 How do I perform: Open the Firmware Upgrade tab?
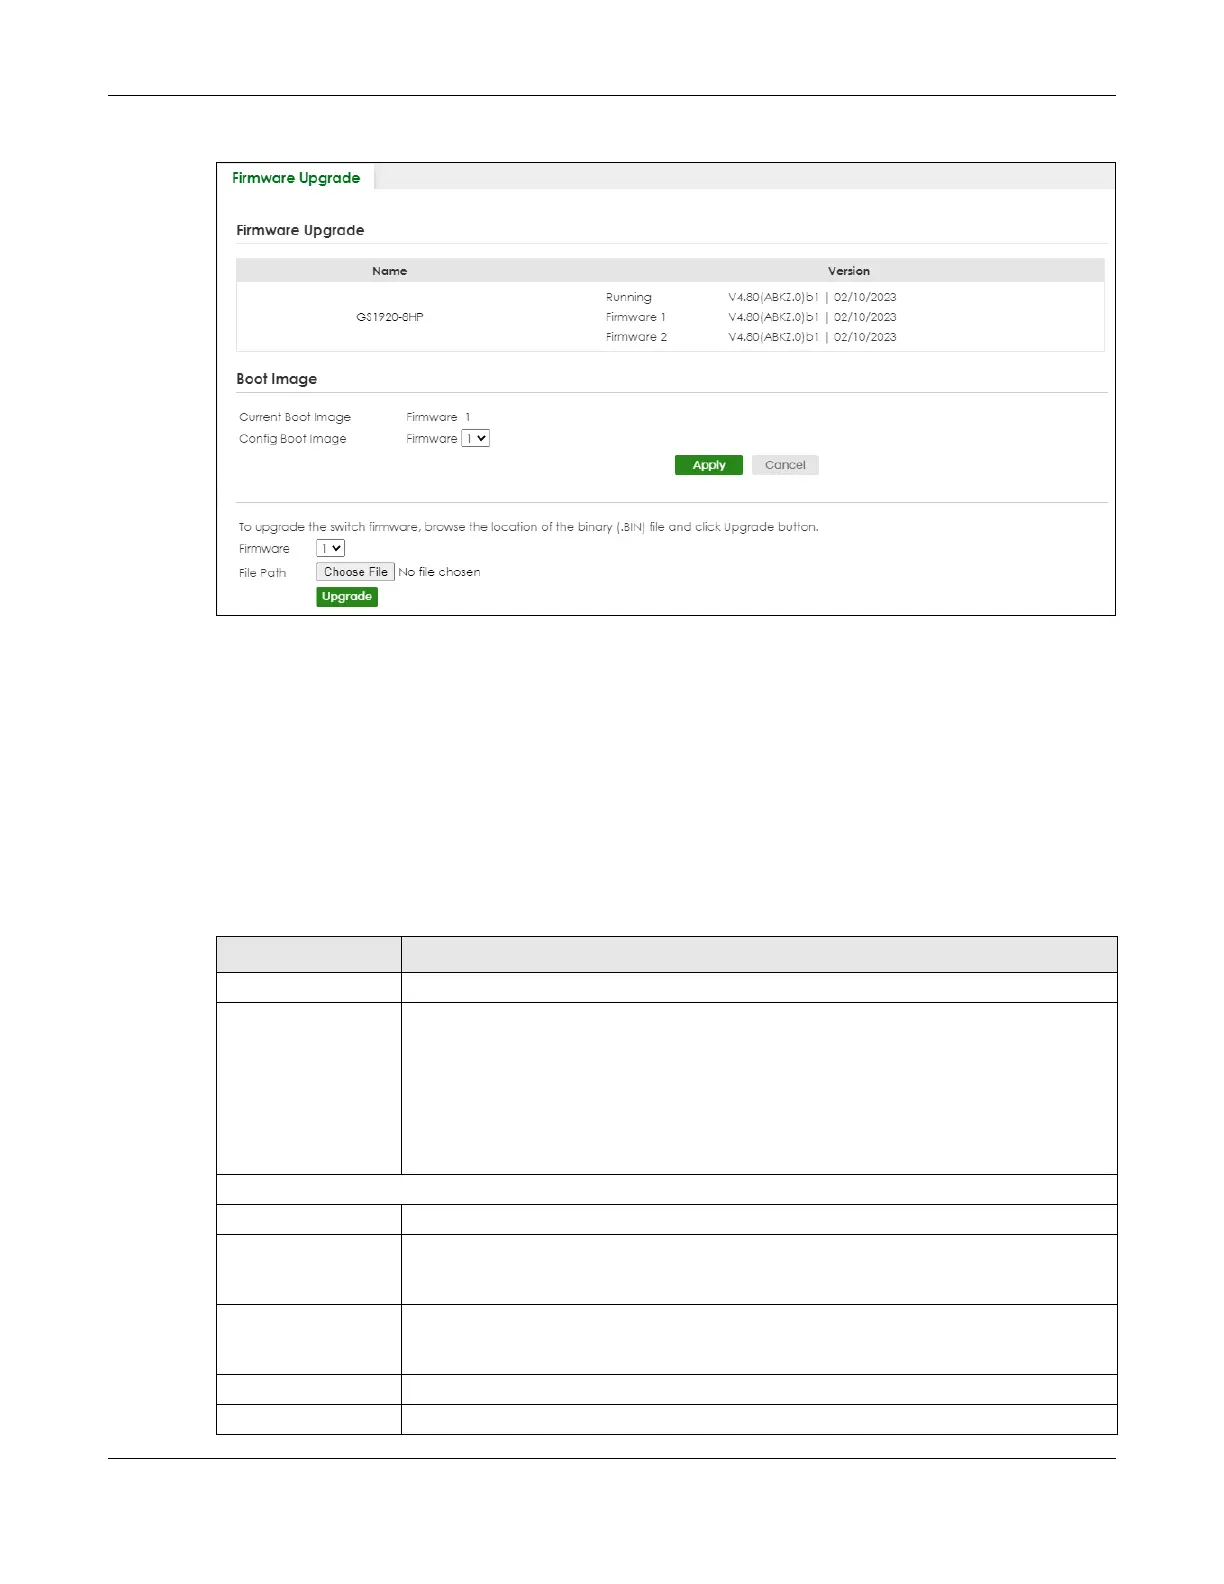click(x=296, y=178)
